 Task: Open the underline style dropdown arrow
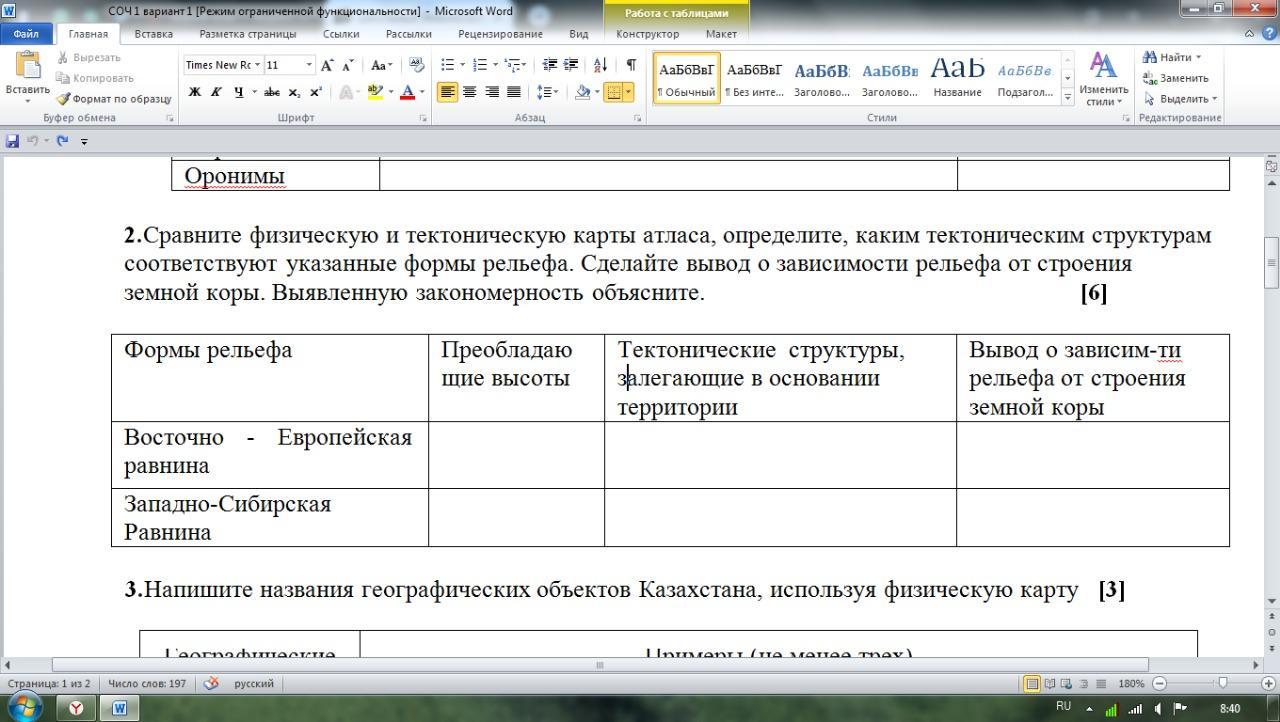(254, 92)
